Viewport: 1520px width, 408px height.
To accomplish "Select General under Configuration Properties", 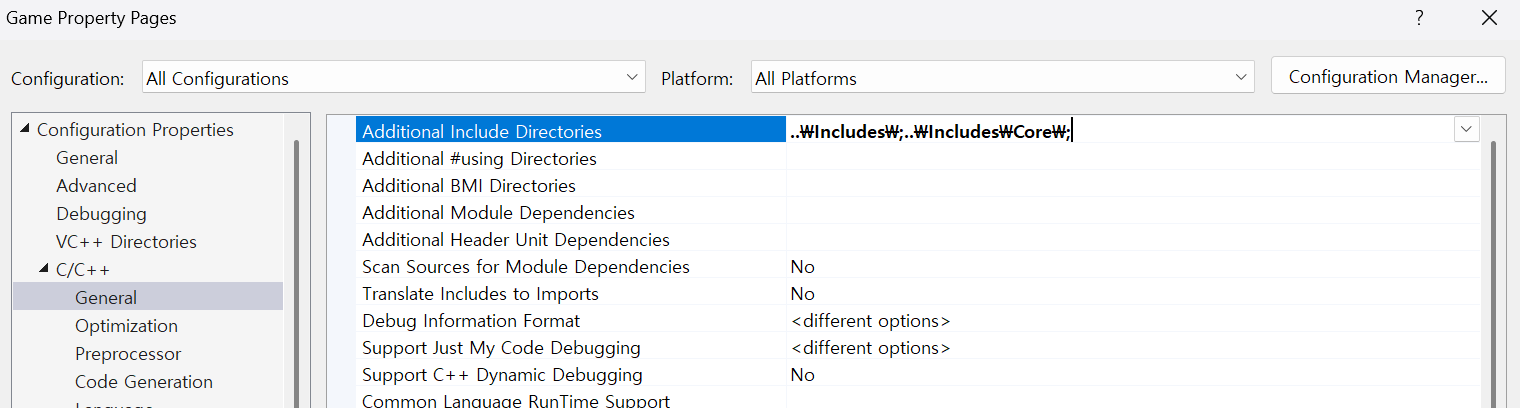I will 87,158.
